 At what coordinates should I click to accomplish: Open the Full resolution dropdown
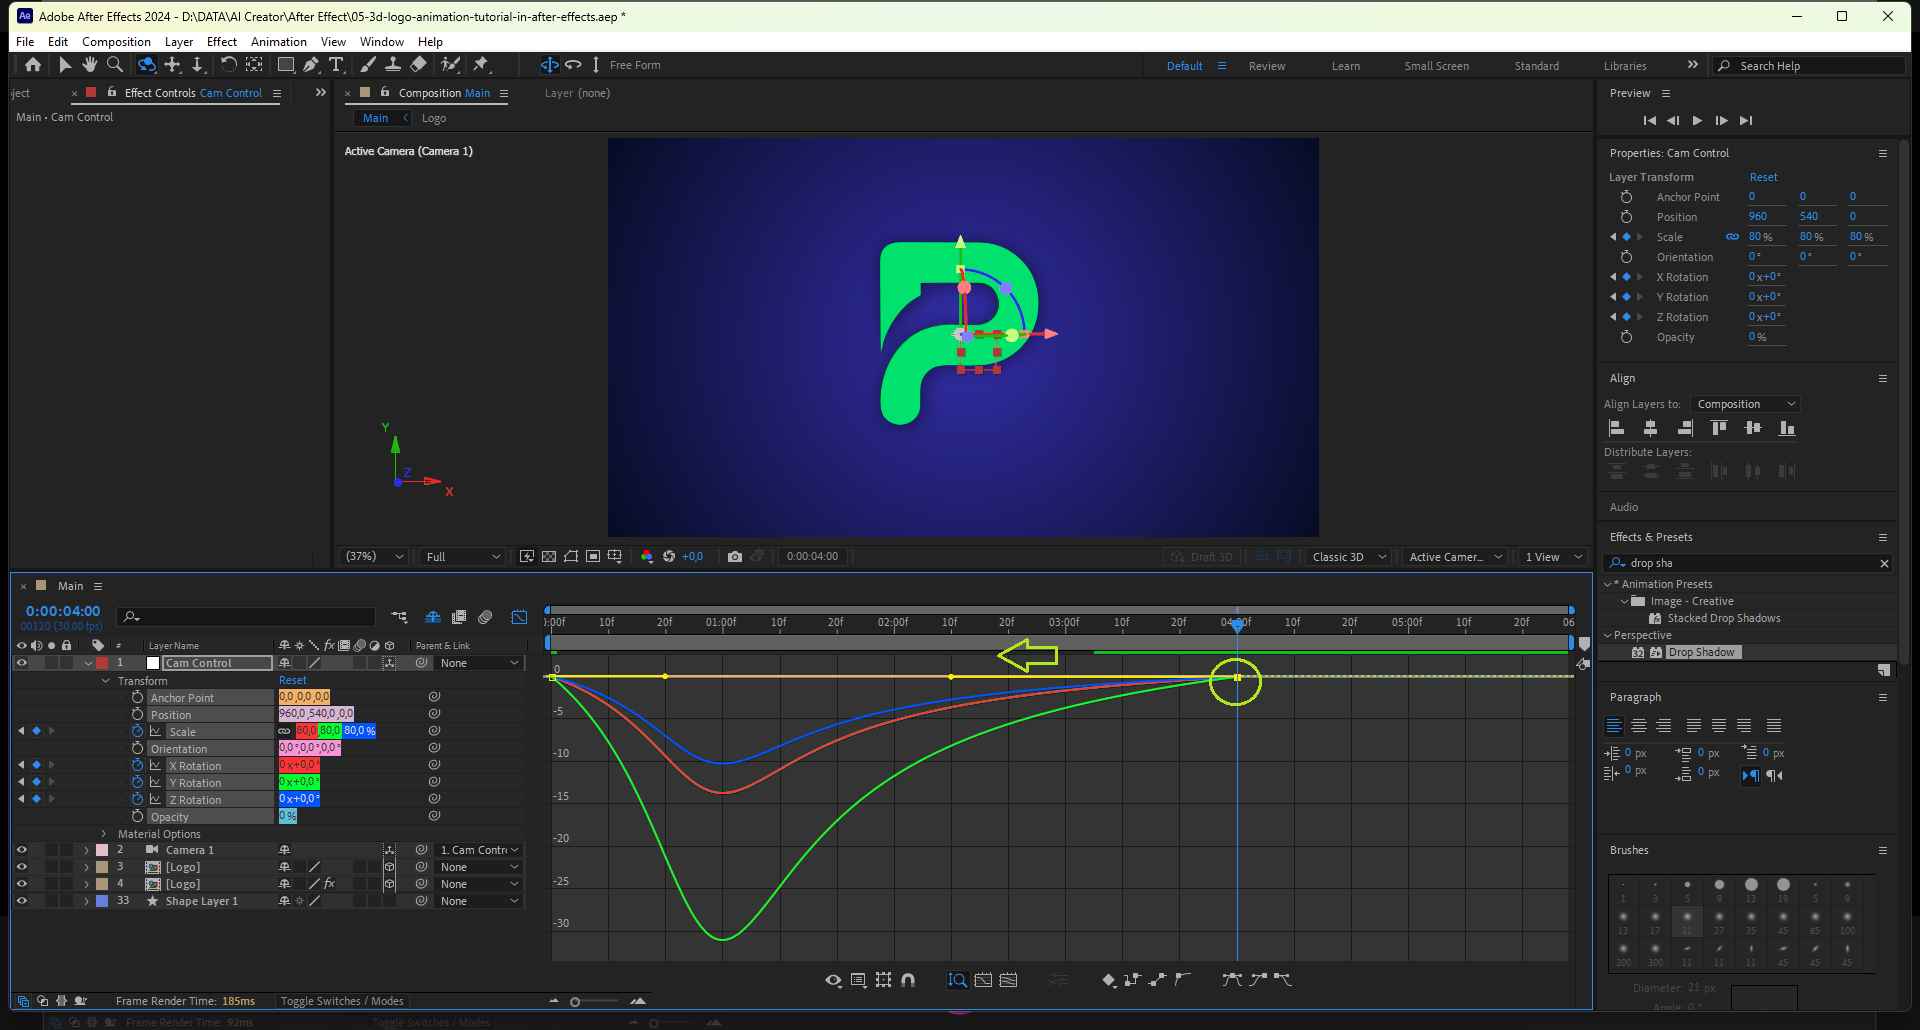point(463,557)
